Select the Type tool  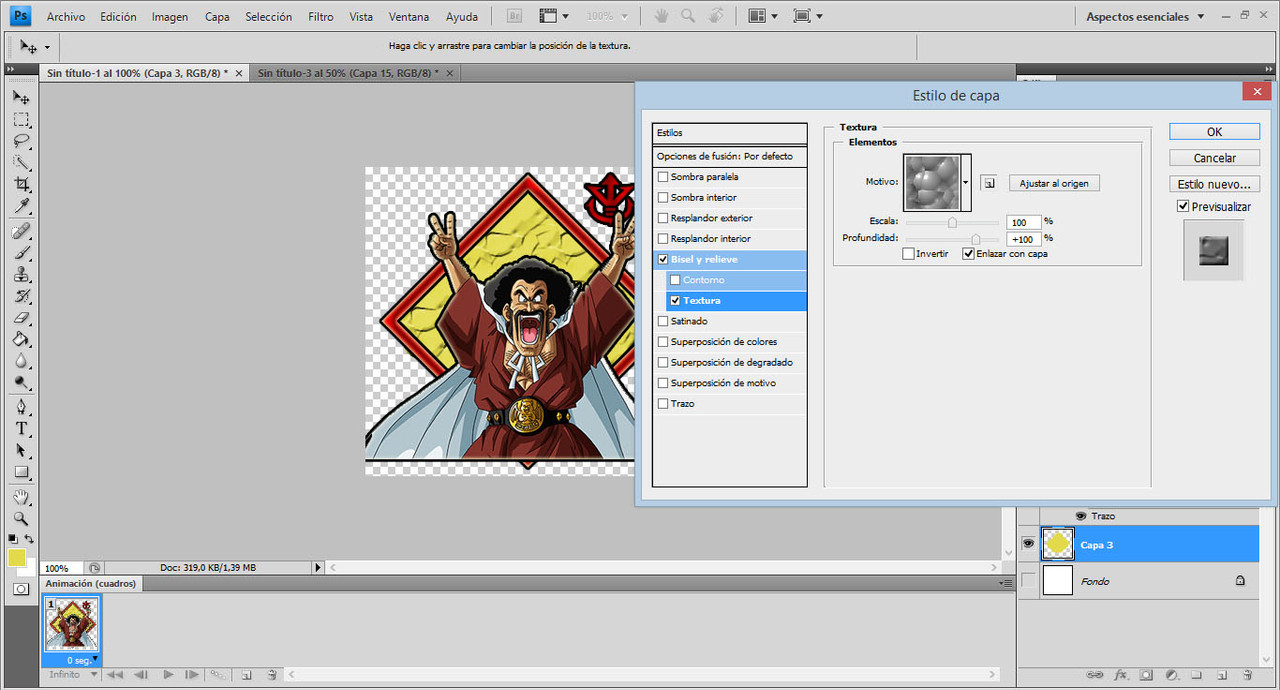21,429
